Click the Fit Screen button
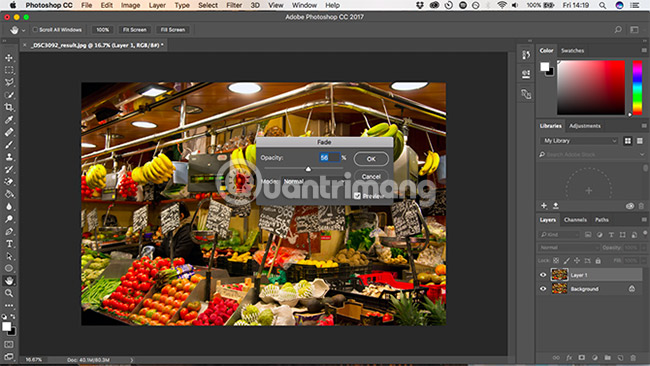This screenshot has width=650, height=366. (135, 29)
